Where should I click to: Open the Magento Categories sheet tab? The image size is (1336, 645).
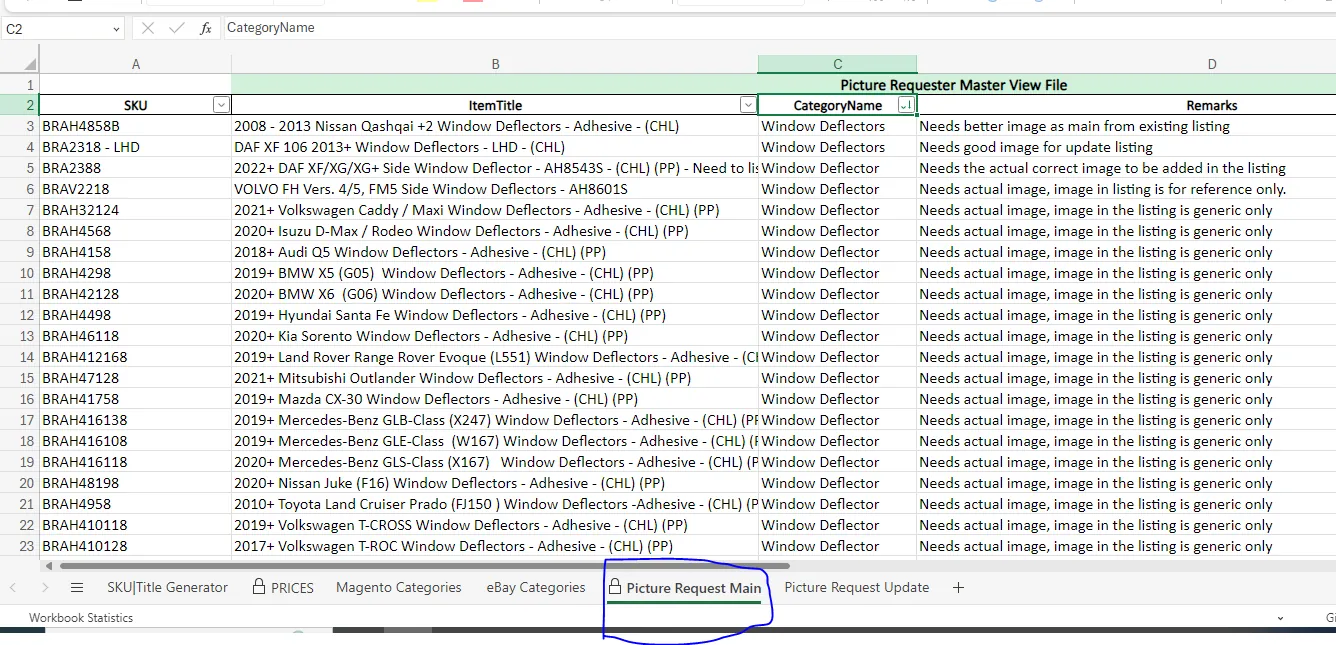[399, 587]
